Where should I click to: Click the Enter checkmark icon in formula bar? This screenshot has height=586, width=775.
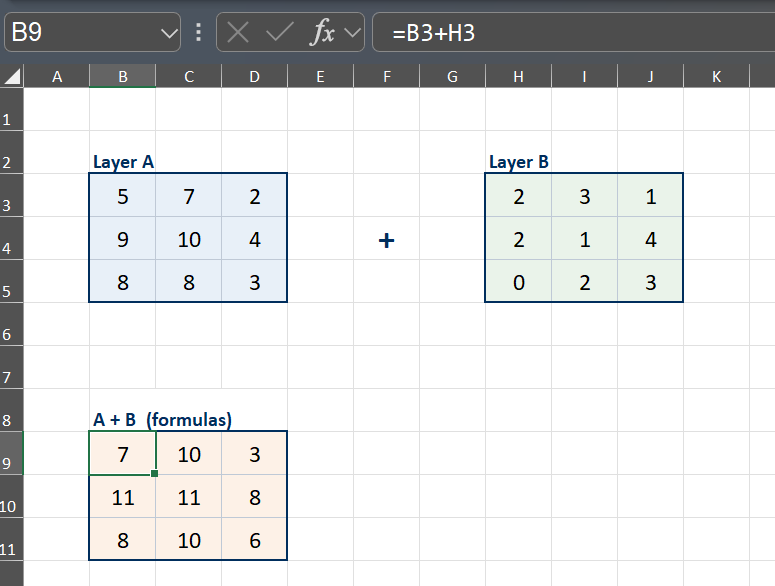pyautogui.click(x=279, y=33)
